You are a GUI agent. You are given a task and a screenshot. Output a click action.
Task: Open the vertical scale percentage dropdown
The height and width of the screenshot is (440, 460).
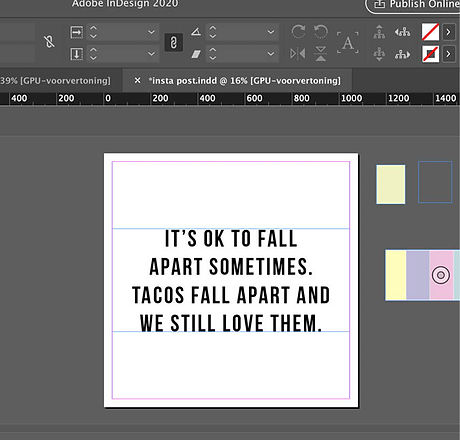pos(151,54)
